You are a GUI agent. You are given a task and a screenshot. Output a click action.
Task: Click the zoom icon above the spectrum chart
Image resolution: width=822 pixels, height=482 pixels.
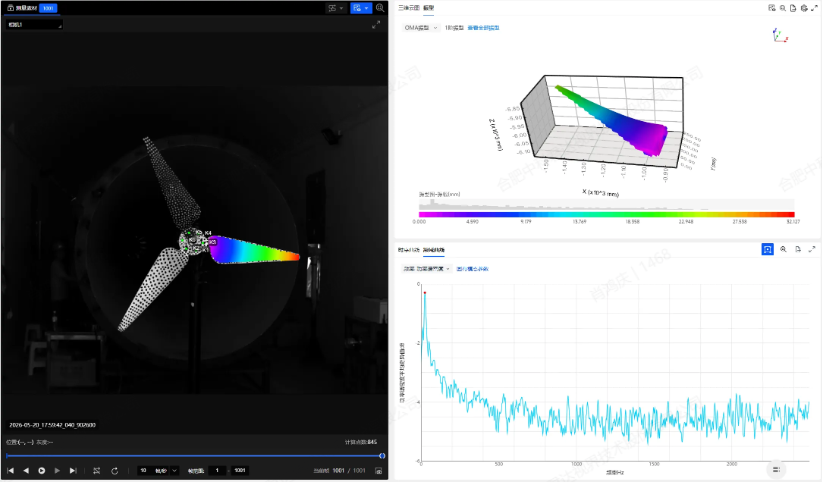(783, 250)
